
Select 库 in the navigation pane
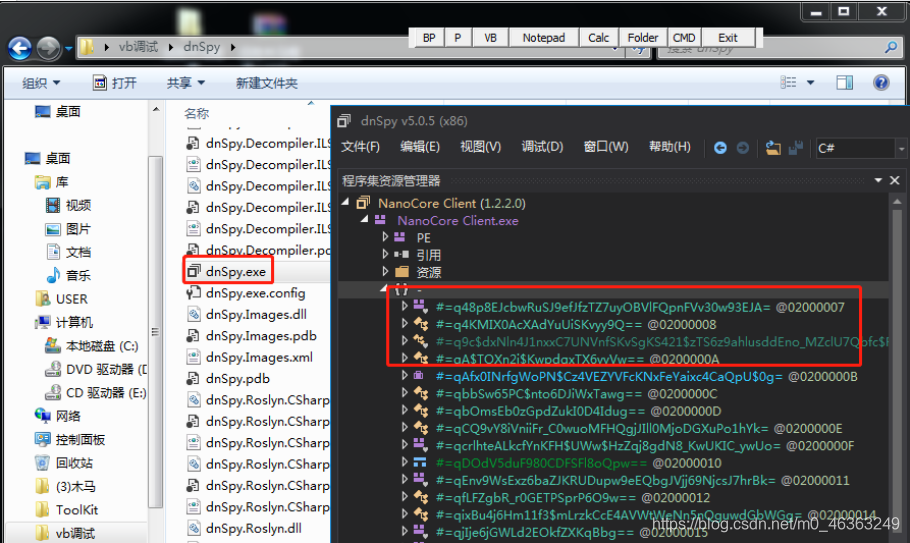[x=52, y=182]
